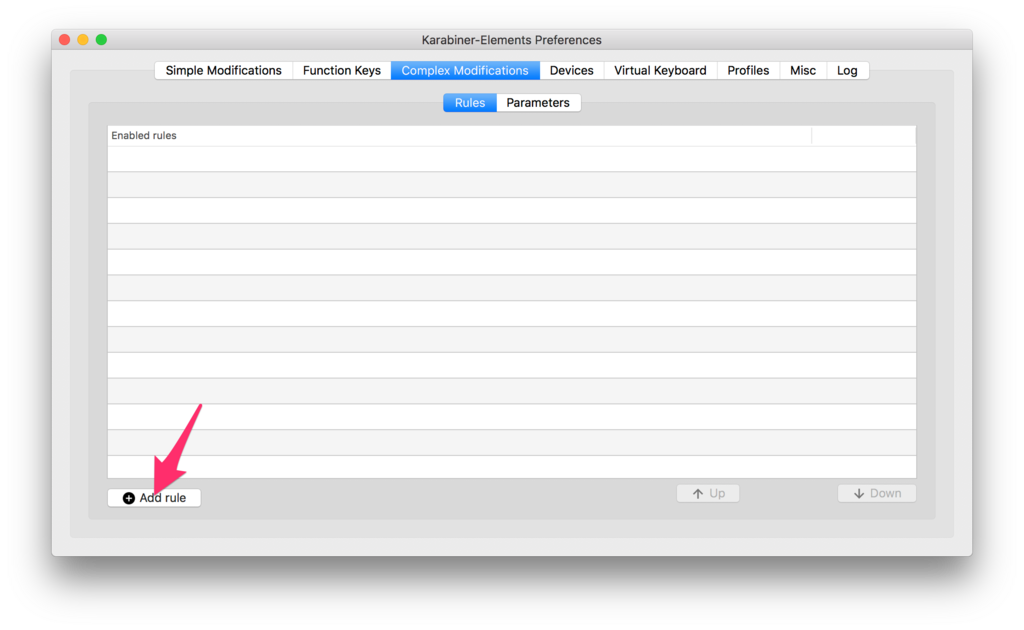Select the Rules segment
This screenshot has height=630, width=1024.
click(x=470, y=102)
